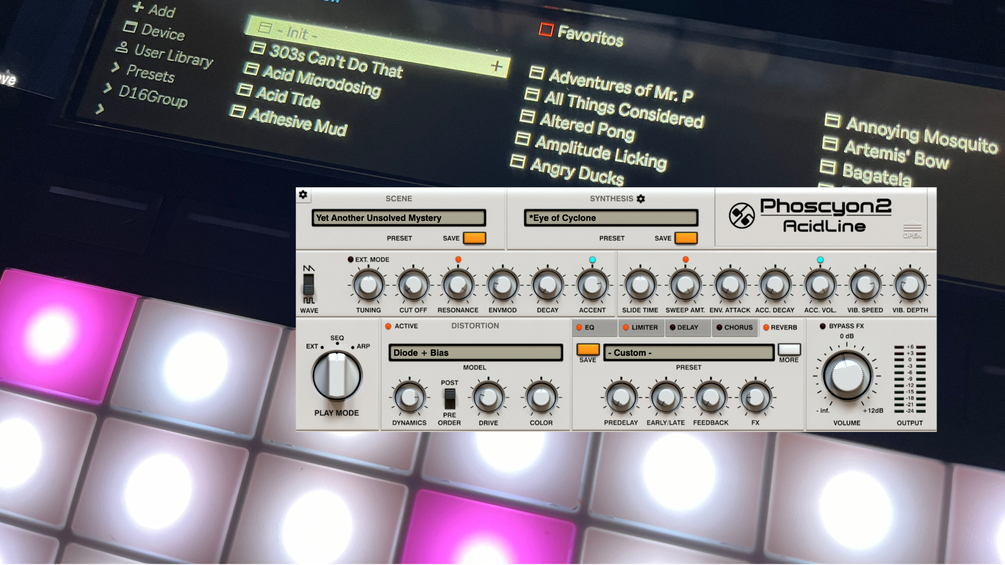
Task: Save the Scene preset with orange SAVE button
Action: pyautogui.click(x=474, y=238)
